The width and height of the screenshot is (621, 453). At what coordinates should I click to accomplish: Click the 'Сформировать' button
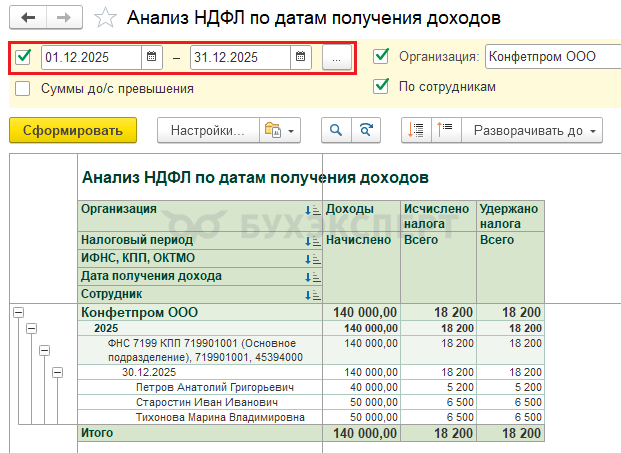[72, 130]
